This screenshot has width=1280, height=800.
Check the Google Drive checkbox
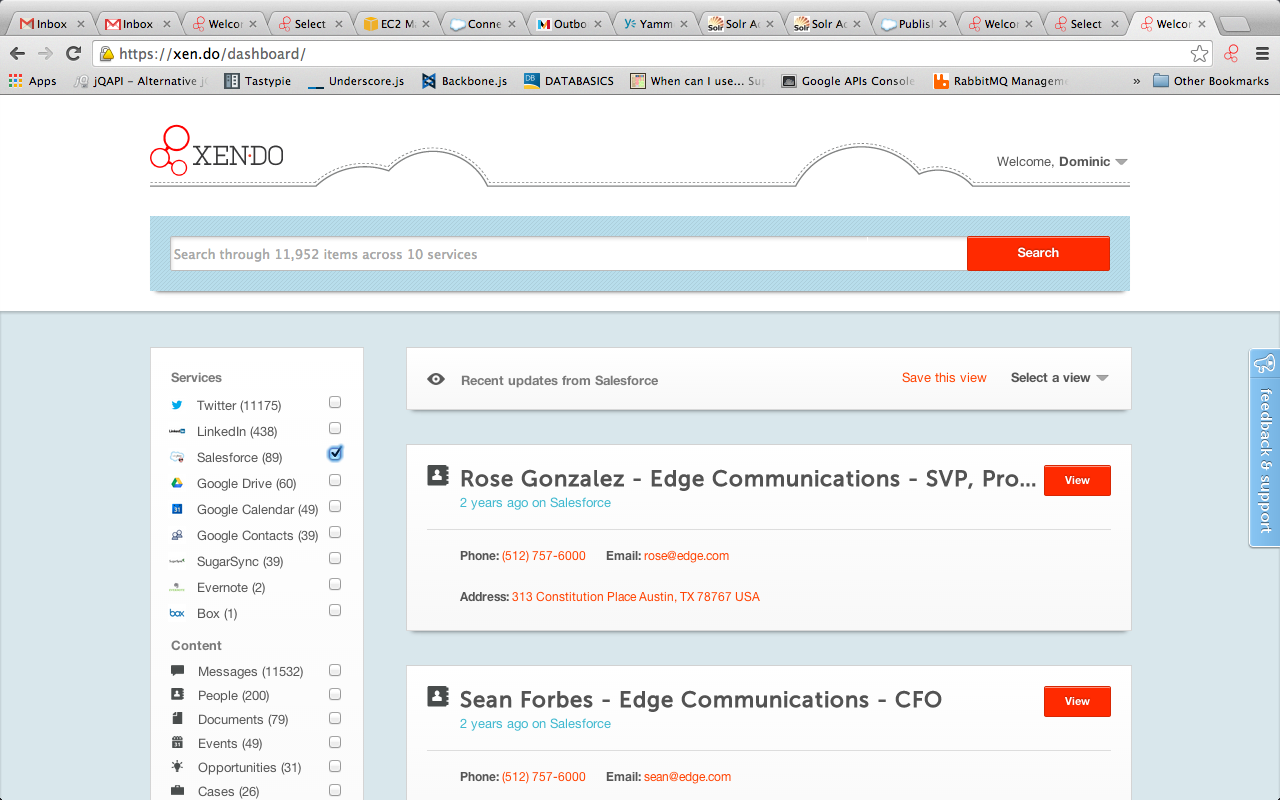[x=335, y=480]
